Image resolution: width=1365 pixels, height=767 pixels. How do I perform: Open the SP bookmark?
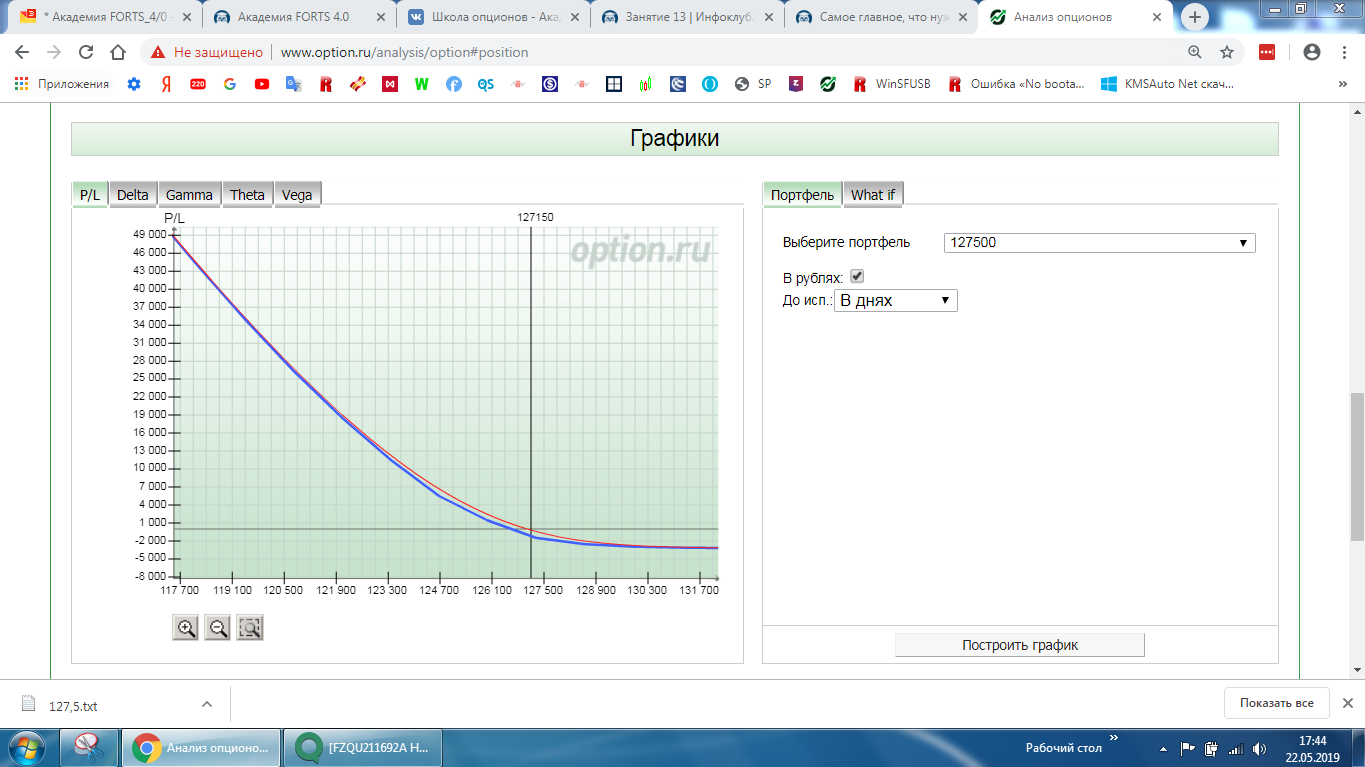pos(753,84)
